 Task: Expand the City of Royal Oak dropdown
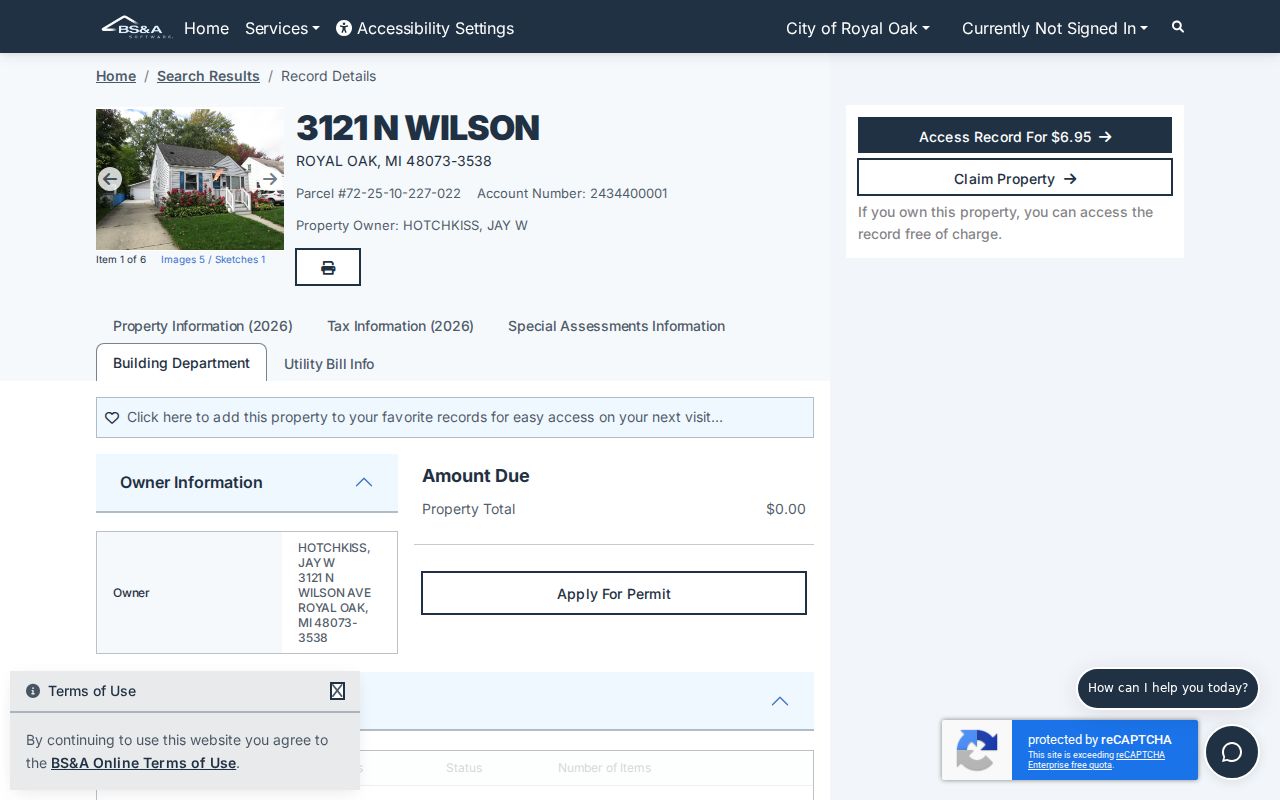[x=858, y=28]
